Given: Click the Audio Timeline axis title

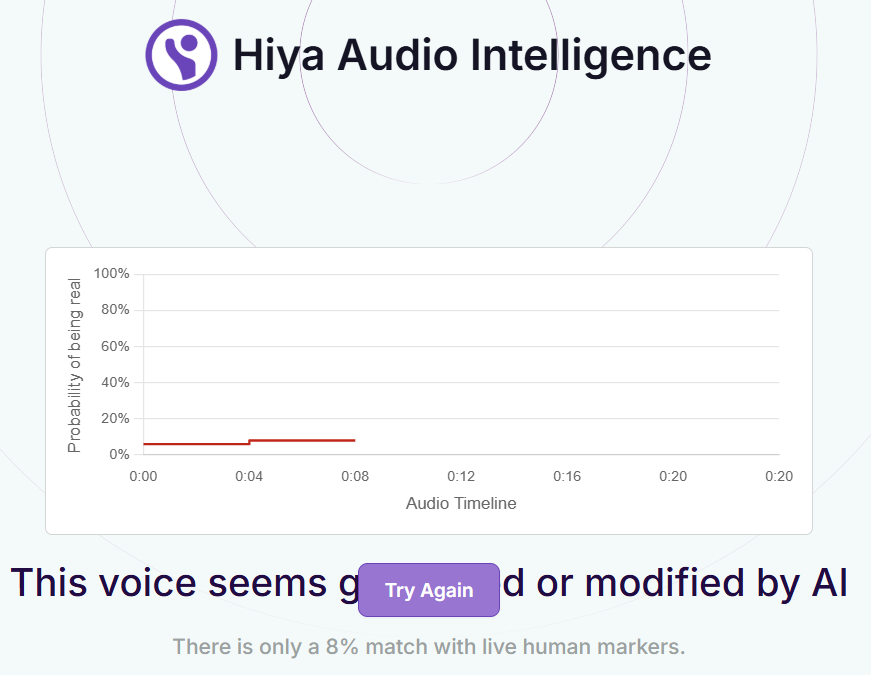Looking at the screenshot, I should 461,503.
